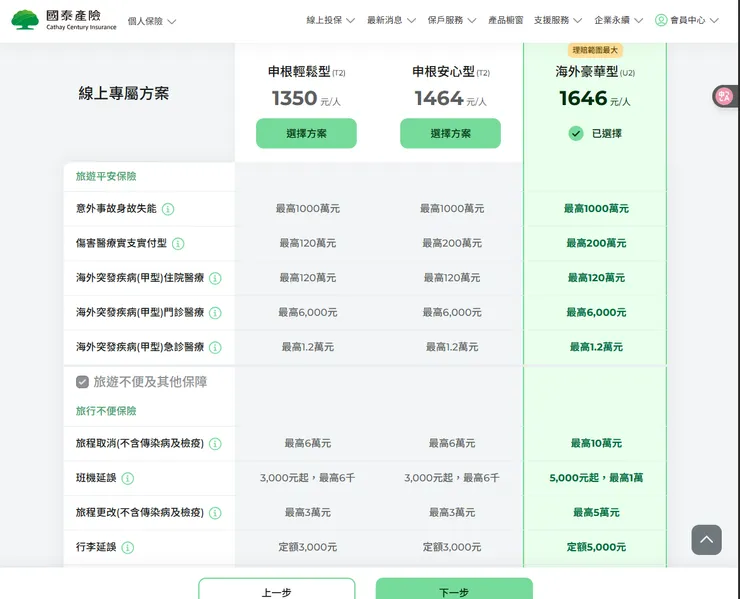This screenshot has height=599, width=740.
Task: Open info icon for 傷害醫療實支實付型
Action: pyautogui.click(x=178, y=244)
